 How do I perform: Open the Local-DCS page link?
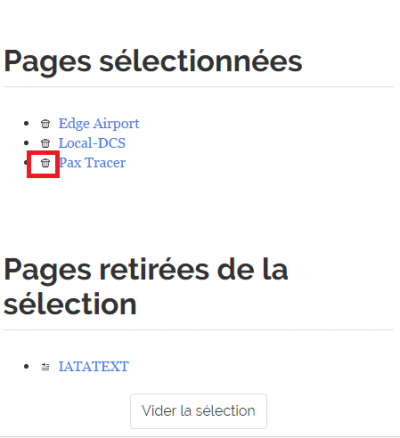pos(92,143)
